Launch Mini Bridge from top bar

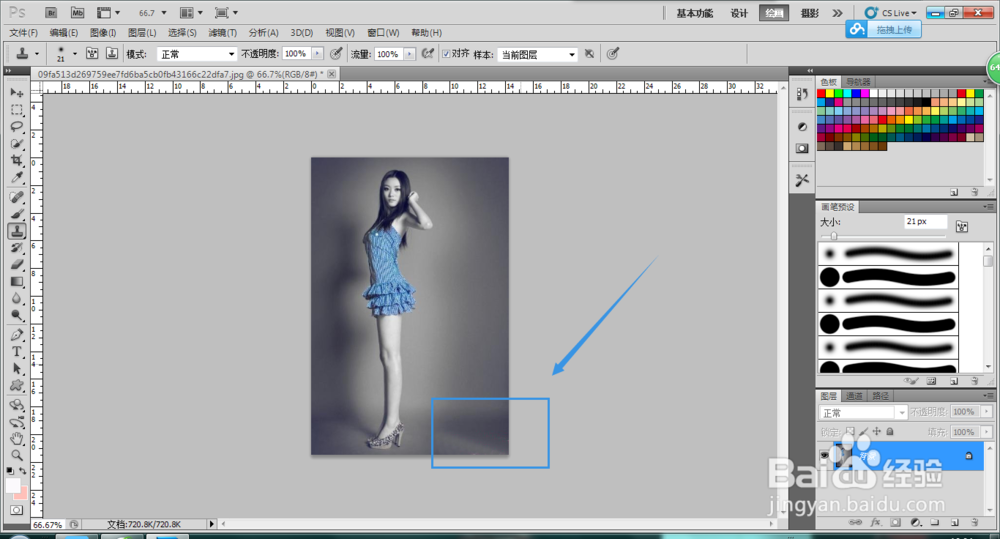(x=77, y=13)
